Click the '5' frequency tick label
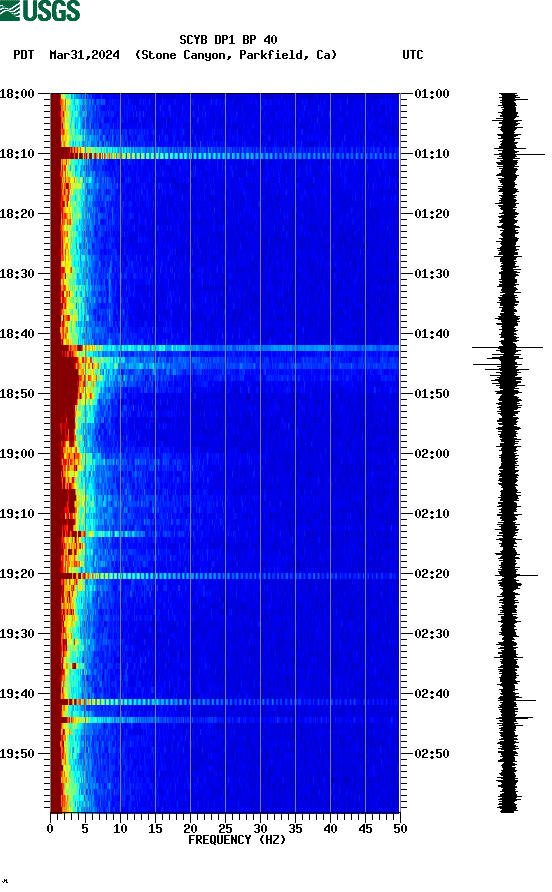This screenshot has height=892, width=552. click(85, 829)
